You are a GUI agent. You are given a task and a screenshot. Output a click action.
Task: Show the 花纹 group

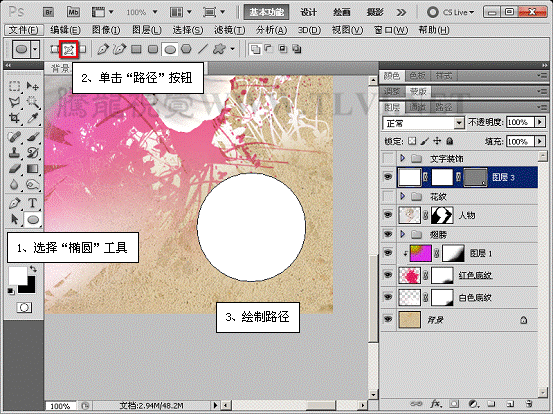388,196
